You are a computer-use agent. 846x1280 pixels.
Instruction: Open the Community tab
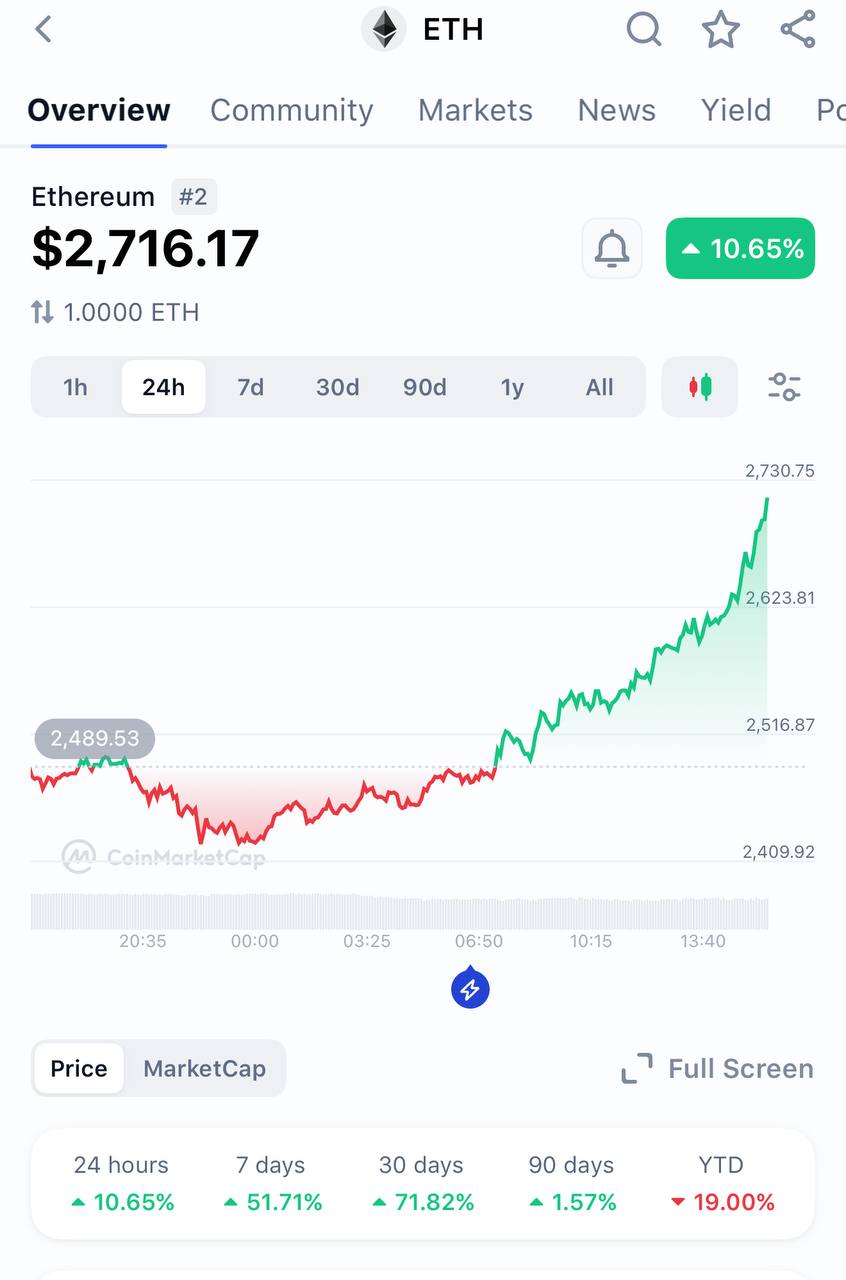point(291,110)
